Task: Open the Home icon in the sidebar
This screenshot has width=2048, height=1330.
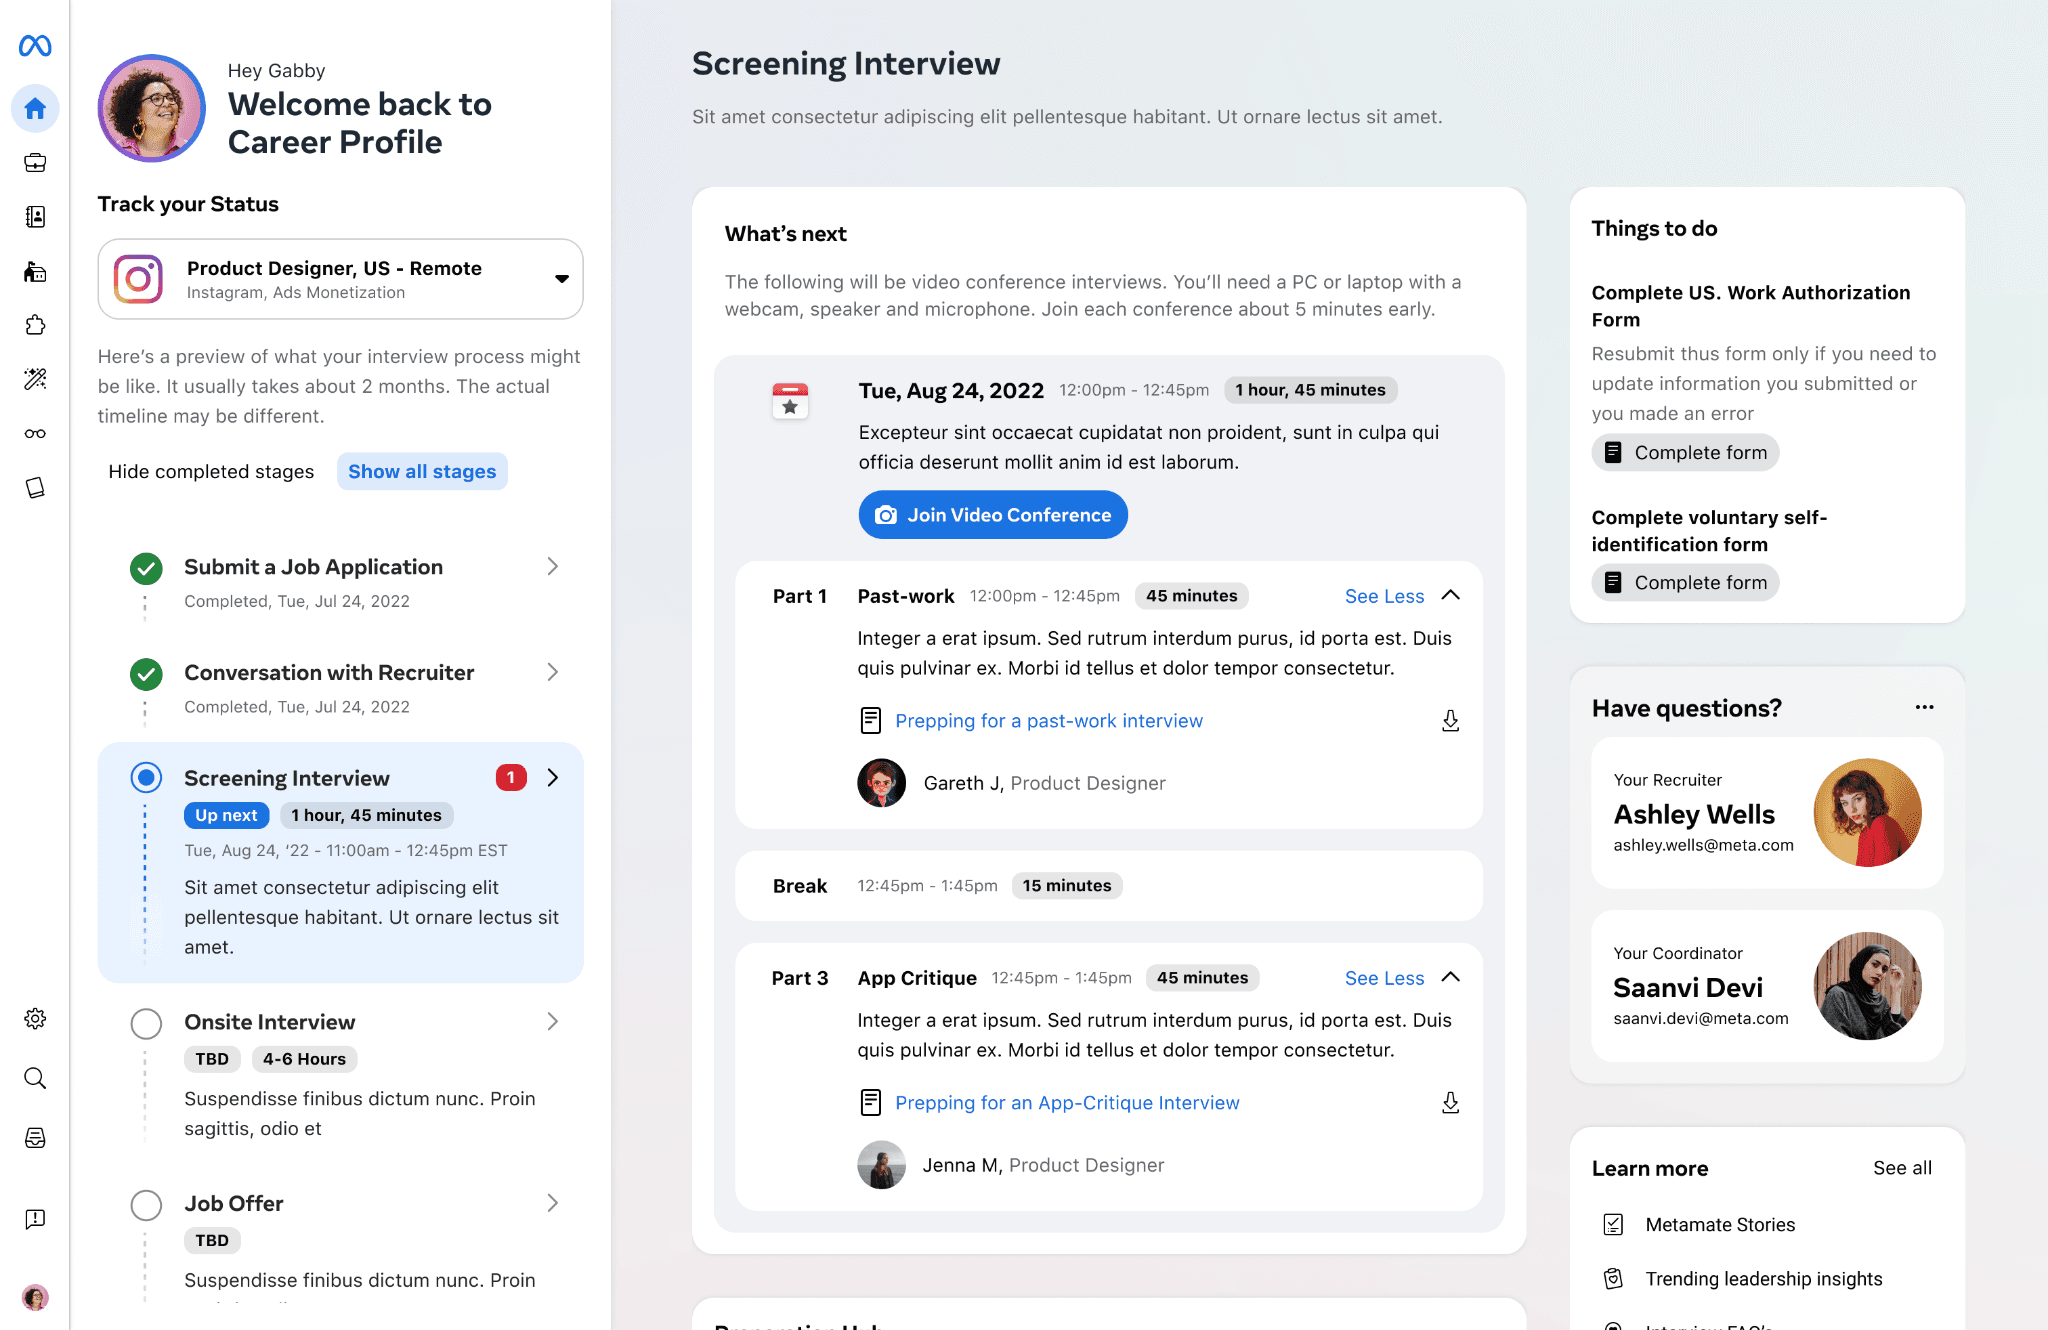Action: pyautogui.click(x=35, y=108)
